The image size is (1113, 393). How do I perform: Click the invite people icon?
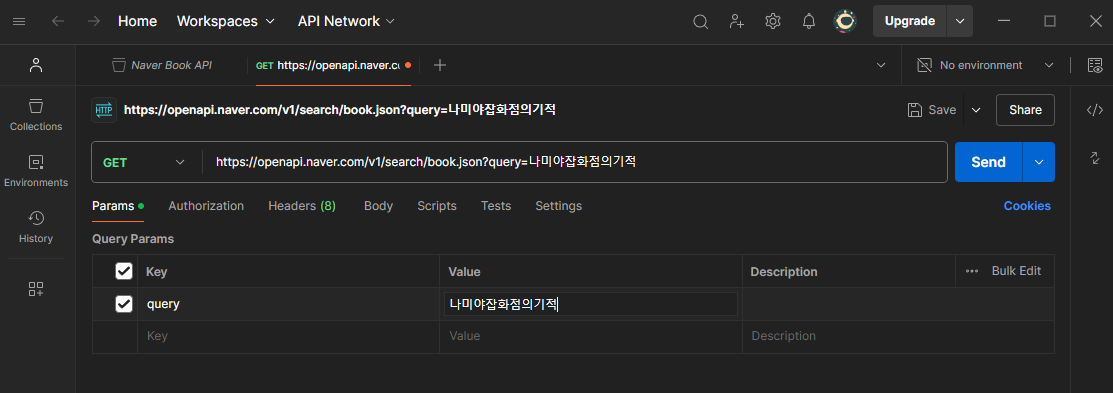737,21
